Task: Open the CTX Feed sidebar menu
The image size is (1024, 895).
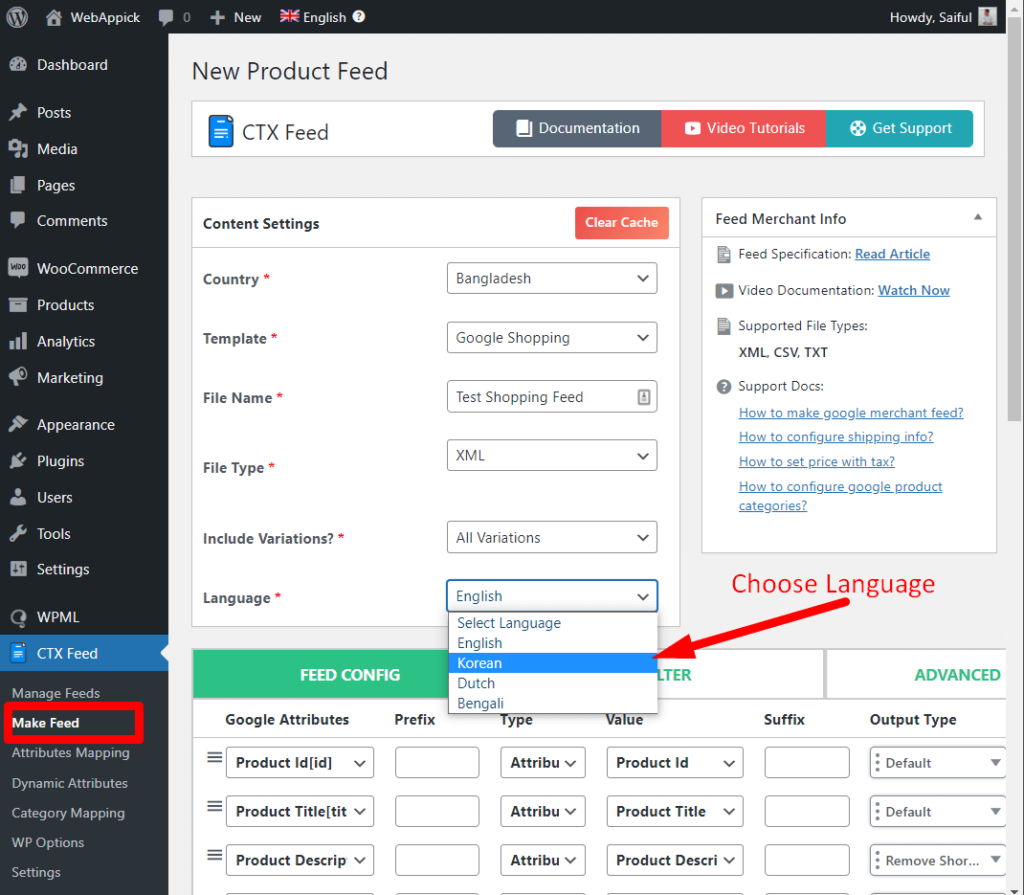Action: [84, 653]
